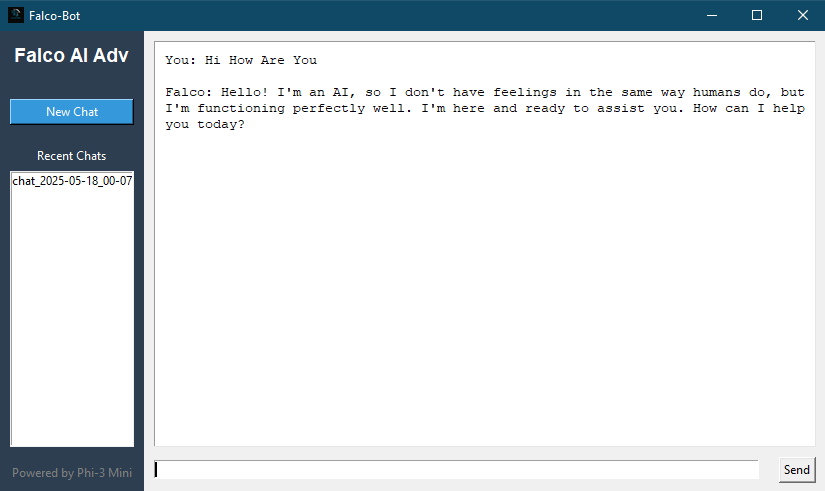825x491 pixels.
Task: Click Falco's reply text in chat area
Action: click(485, 108)
